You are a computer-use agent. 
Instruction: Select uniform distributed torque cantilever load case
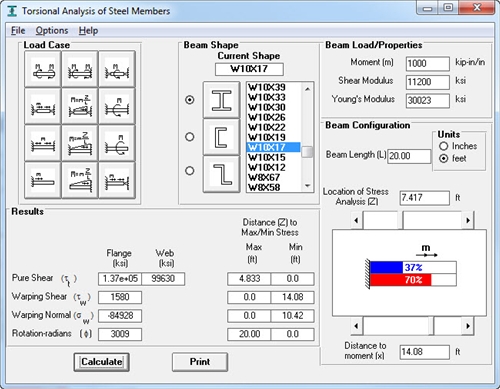(43, 180)
